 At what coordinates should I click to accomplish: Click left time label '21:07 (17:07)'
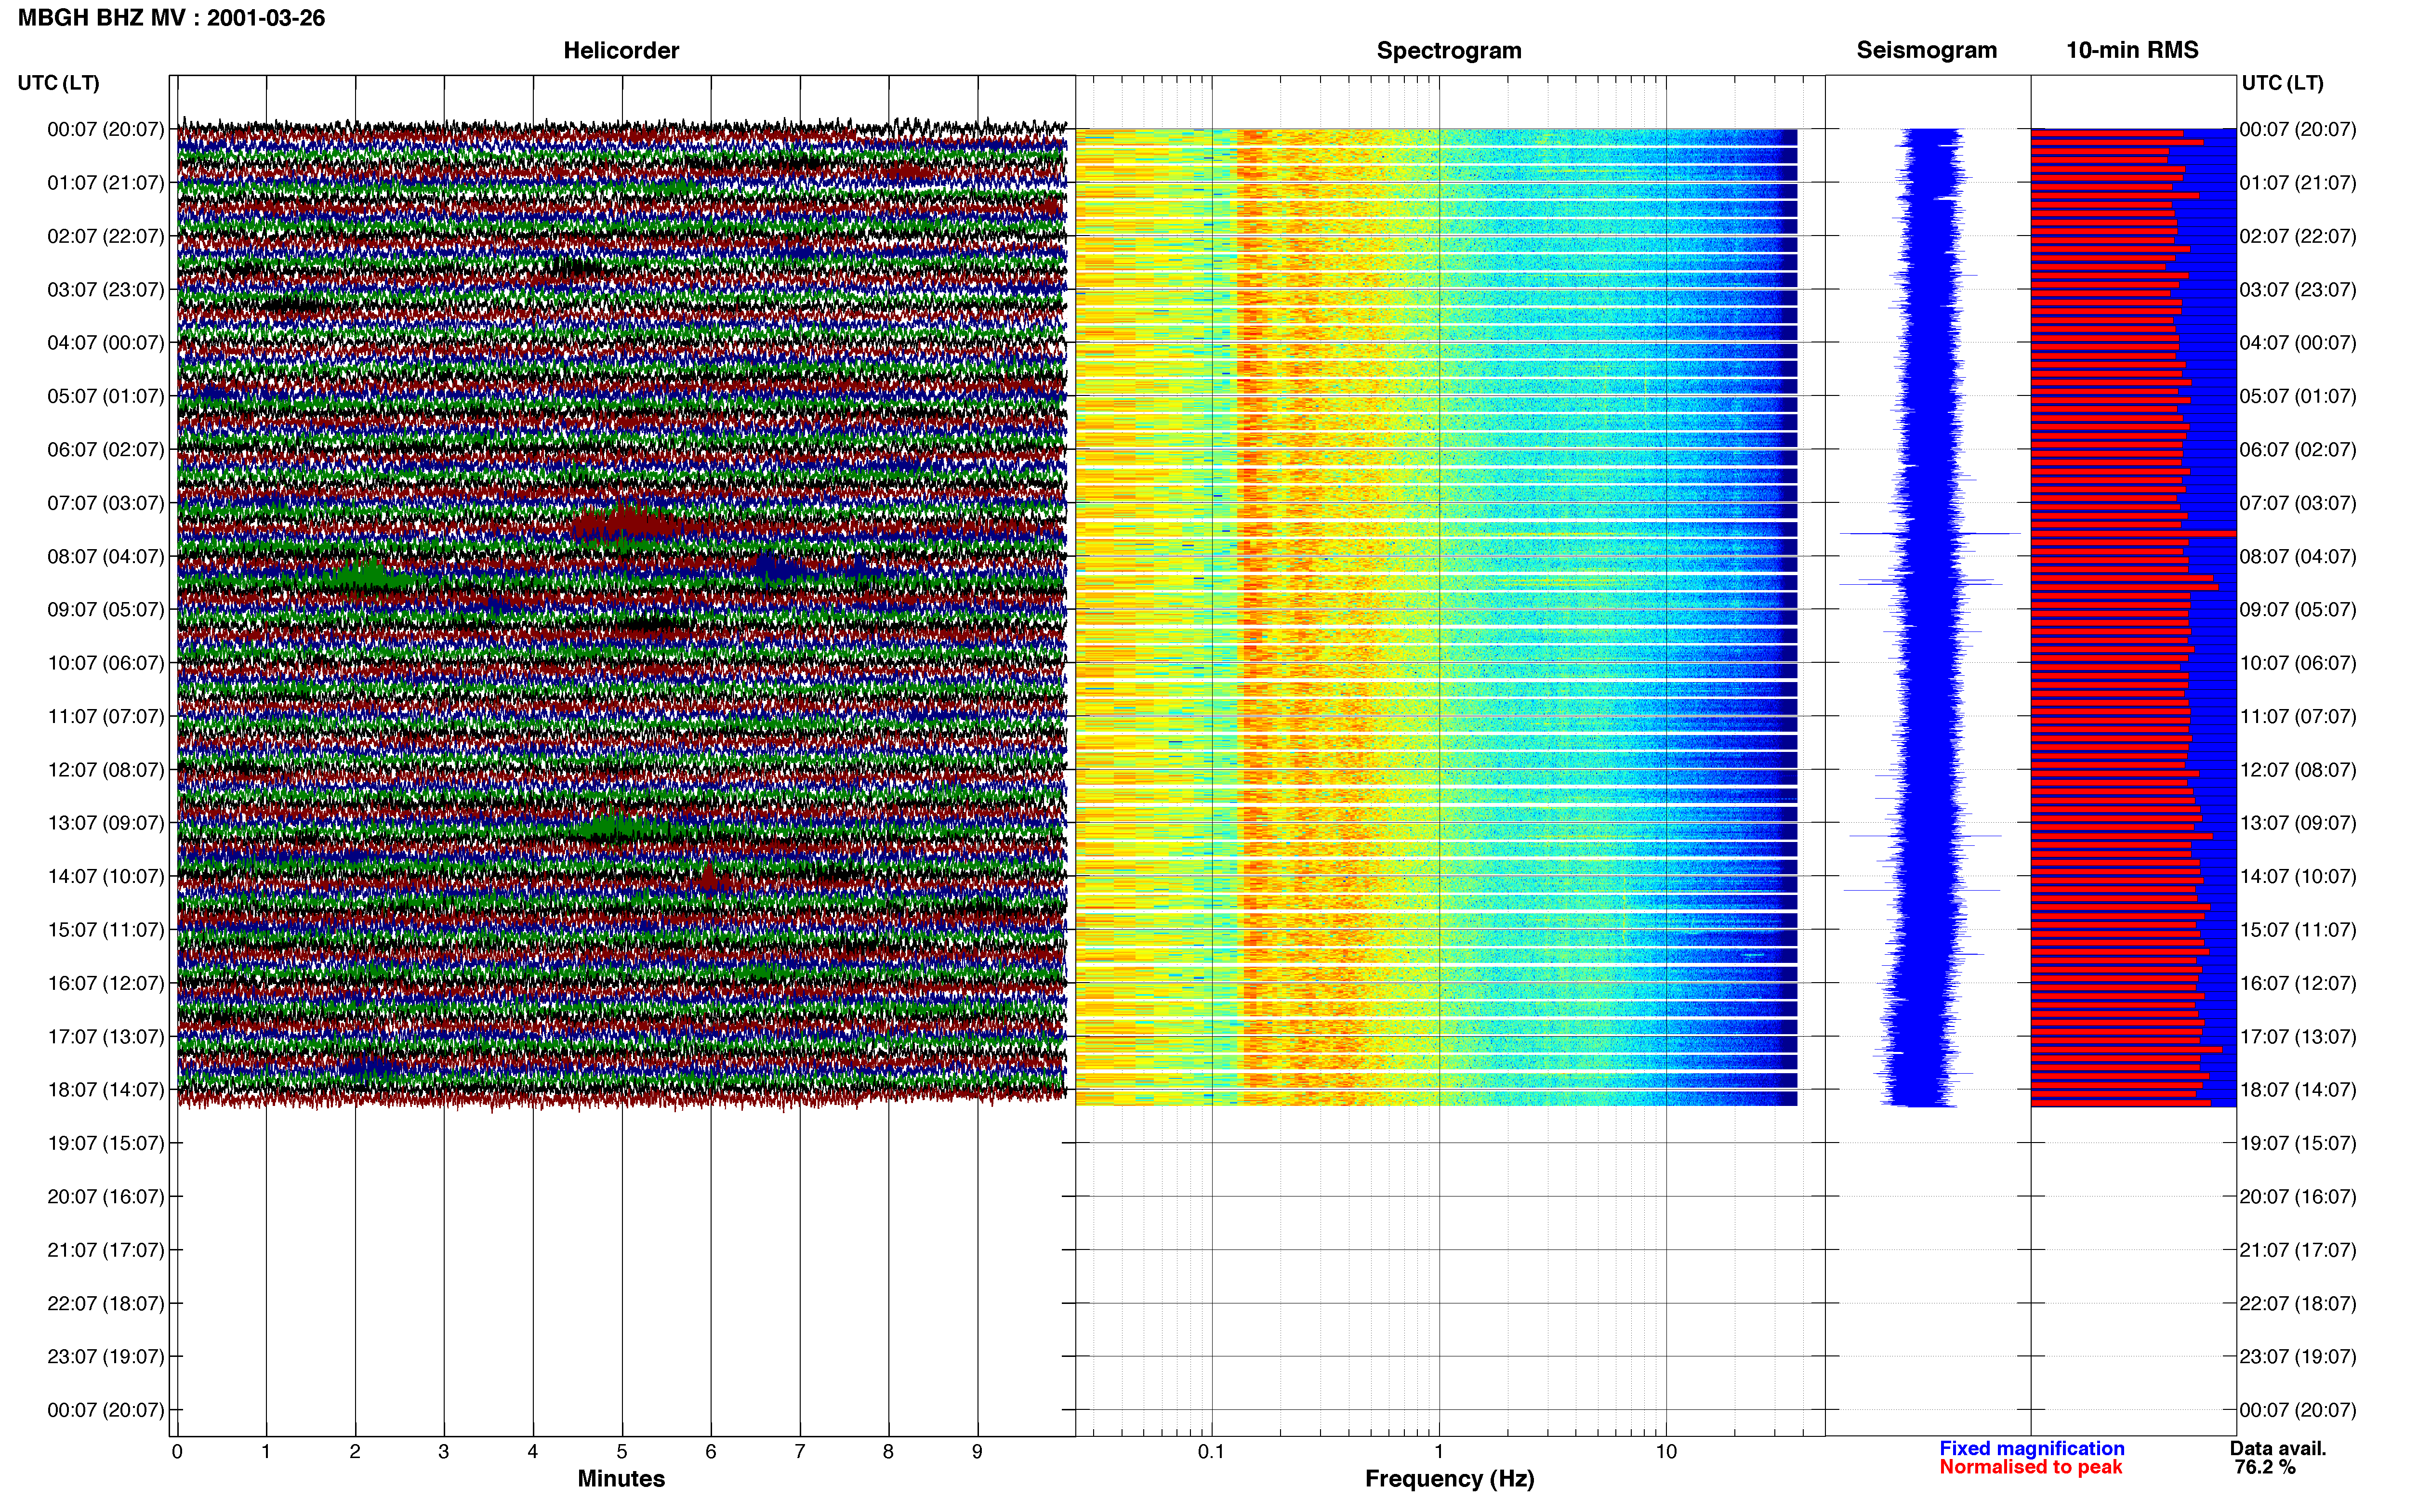[x=106, y=1250]
